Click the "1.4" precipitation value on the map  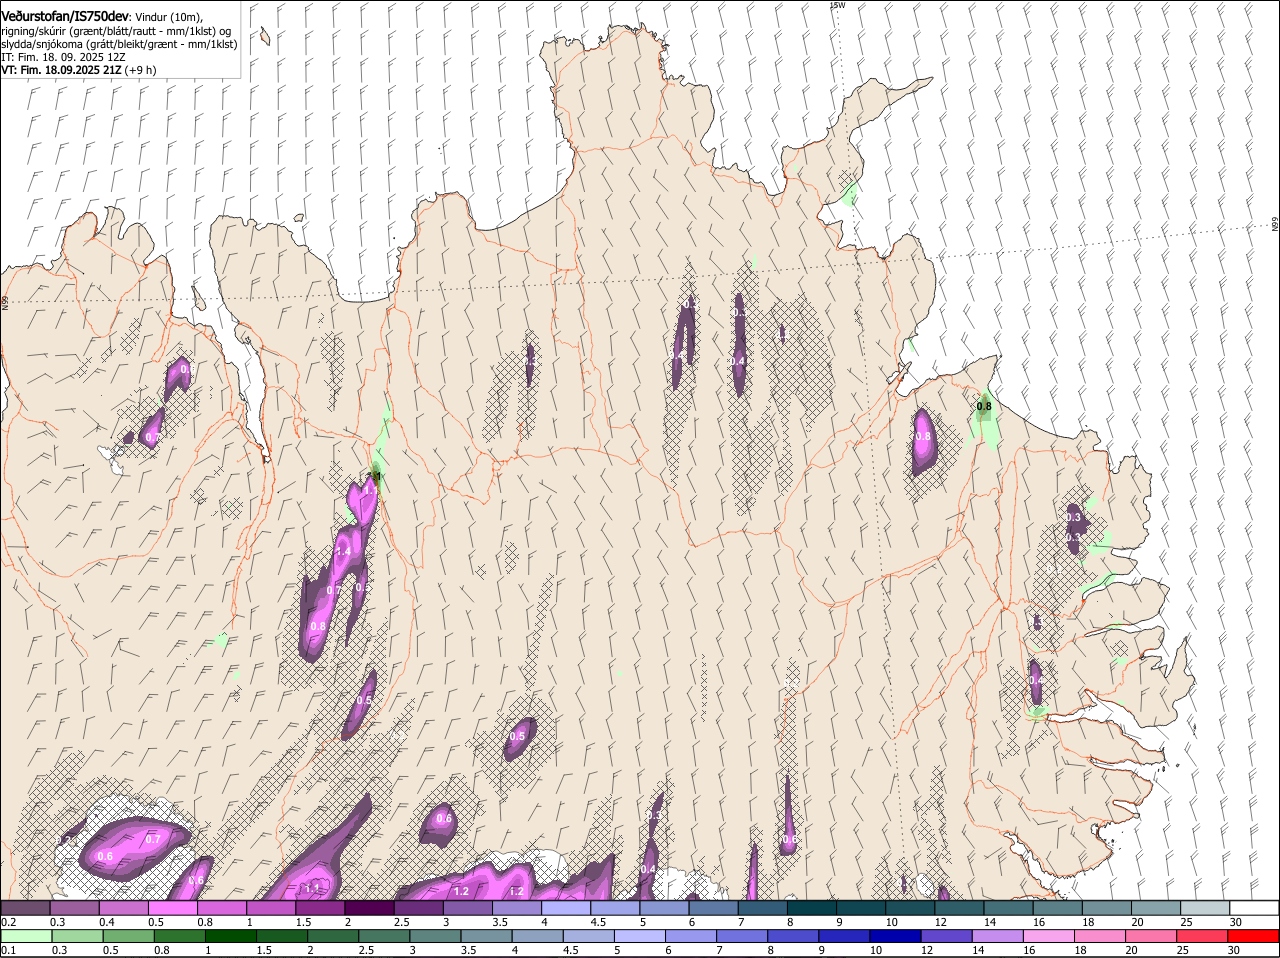coord(344,552)
